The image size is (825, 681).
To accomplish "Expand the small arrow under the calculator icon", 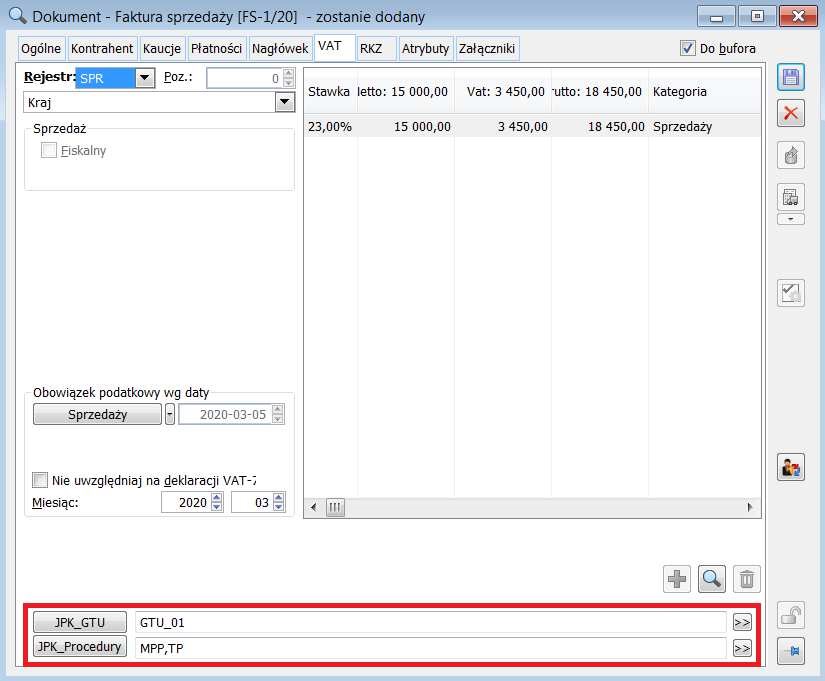I will point(790,219).
